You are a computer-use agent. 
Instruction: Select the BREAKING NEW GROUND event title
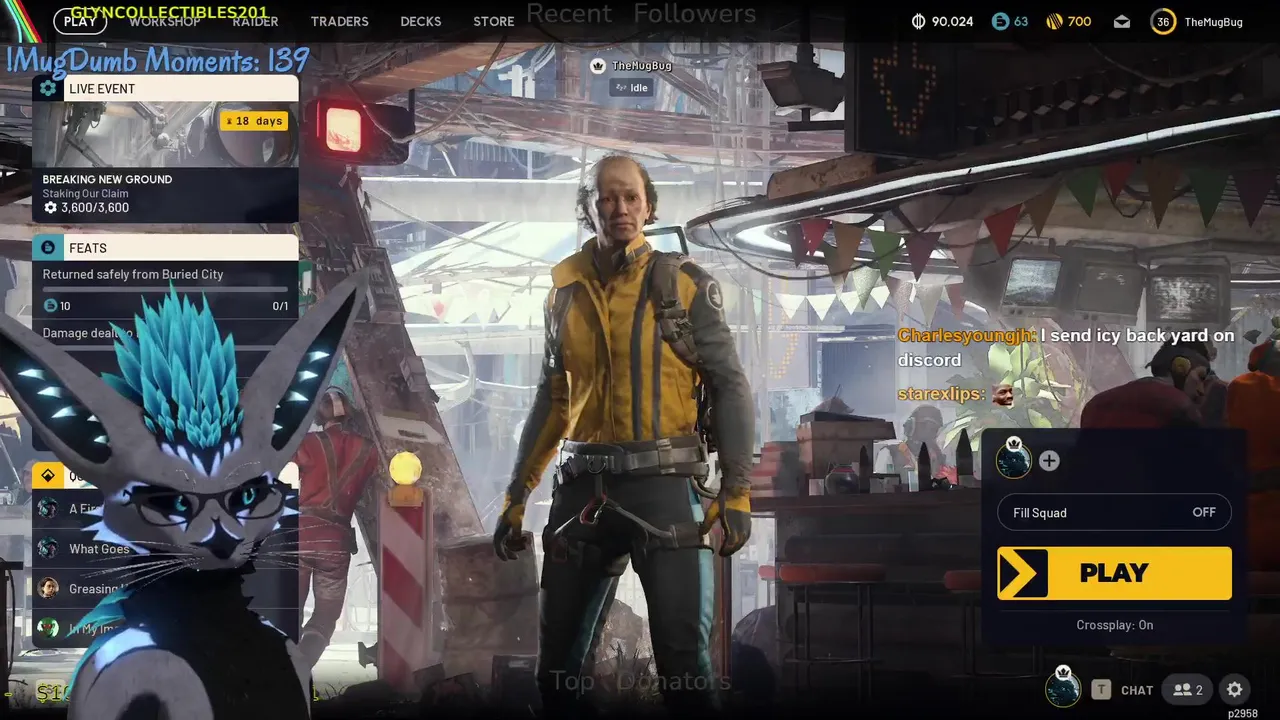coord(107,179)
